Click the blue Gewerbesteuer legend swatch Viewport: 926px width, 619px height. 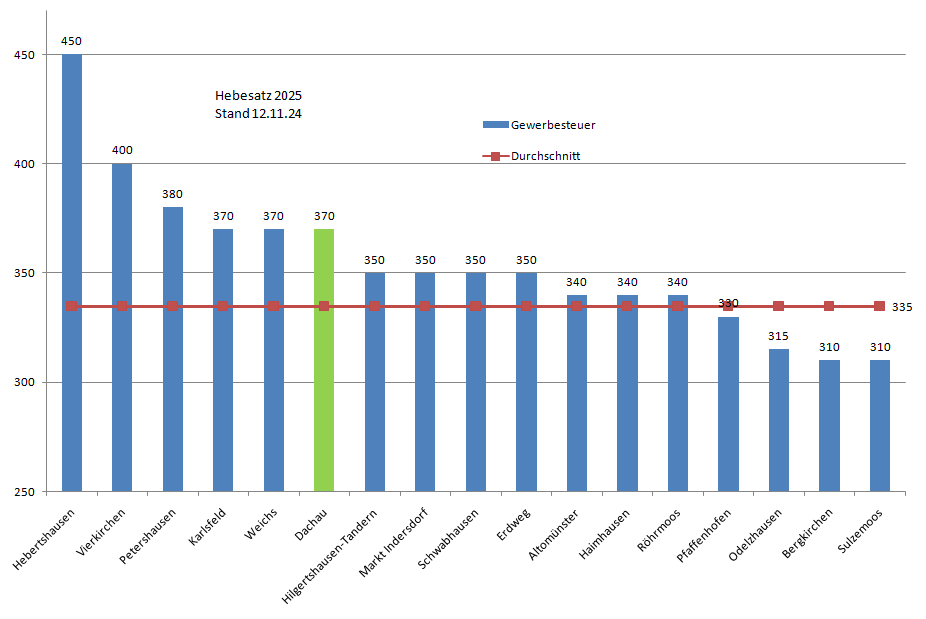(496, 125)
